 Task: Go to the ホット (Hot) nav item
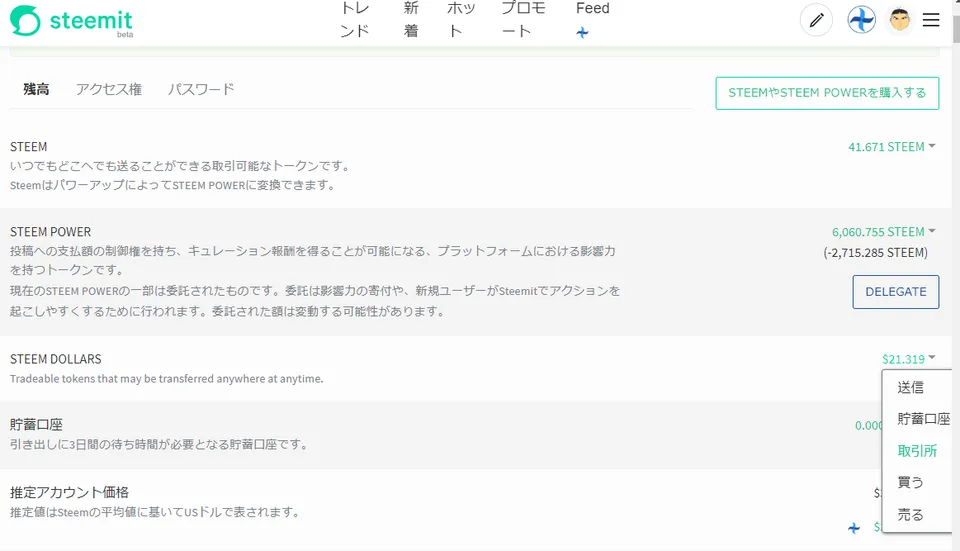click(x=461, y=20)
